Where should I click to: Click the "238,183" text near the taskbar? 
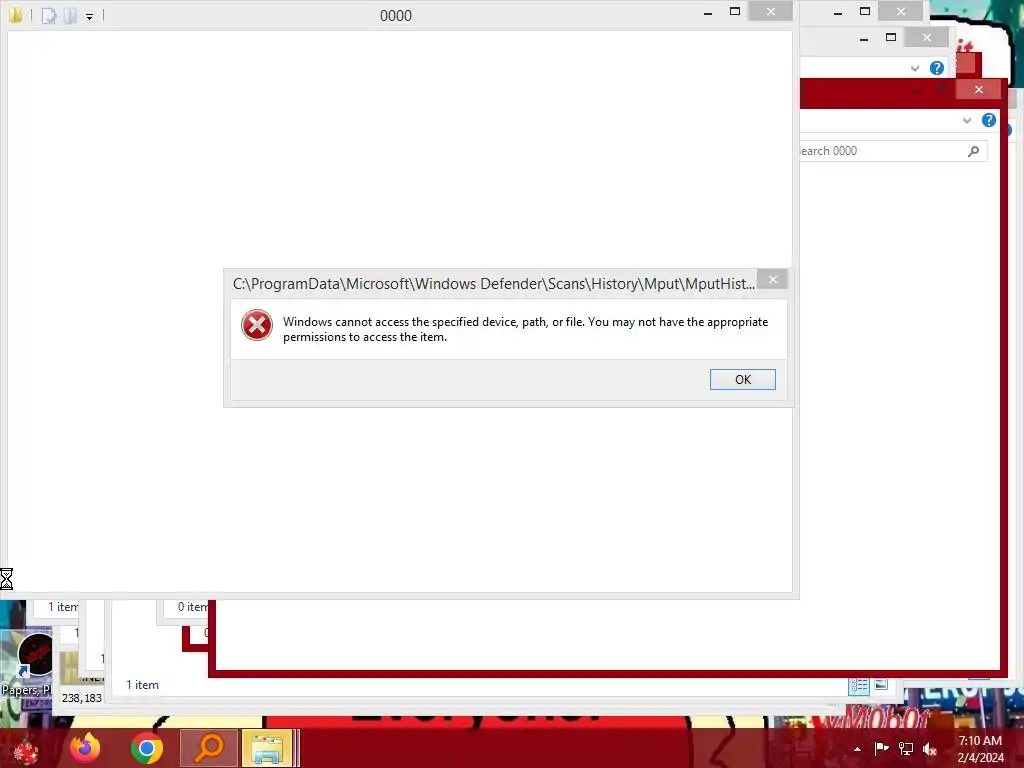82,698
